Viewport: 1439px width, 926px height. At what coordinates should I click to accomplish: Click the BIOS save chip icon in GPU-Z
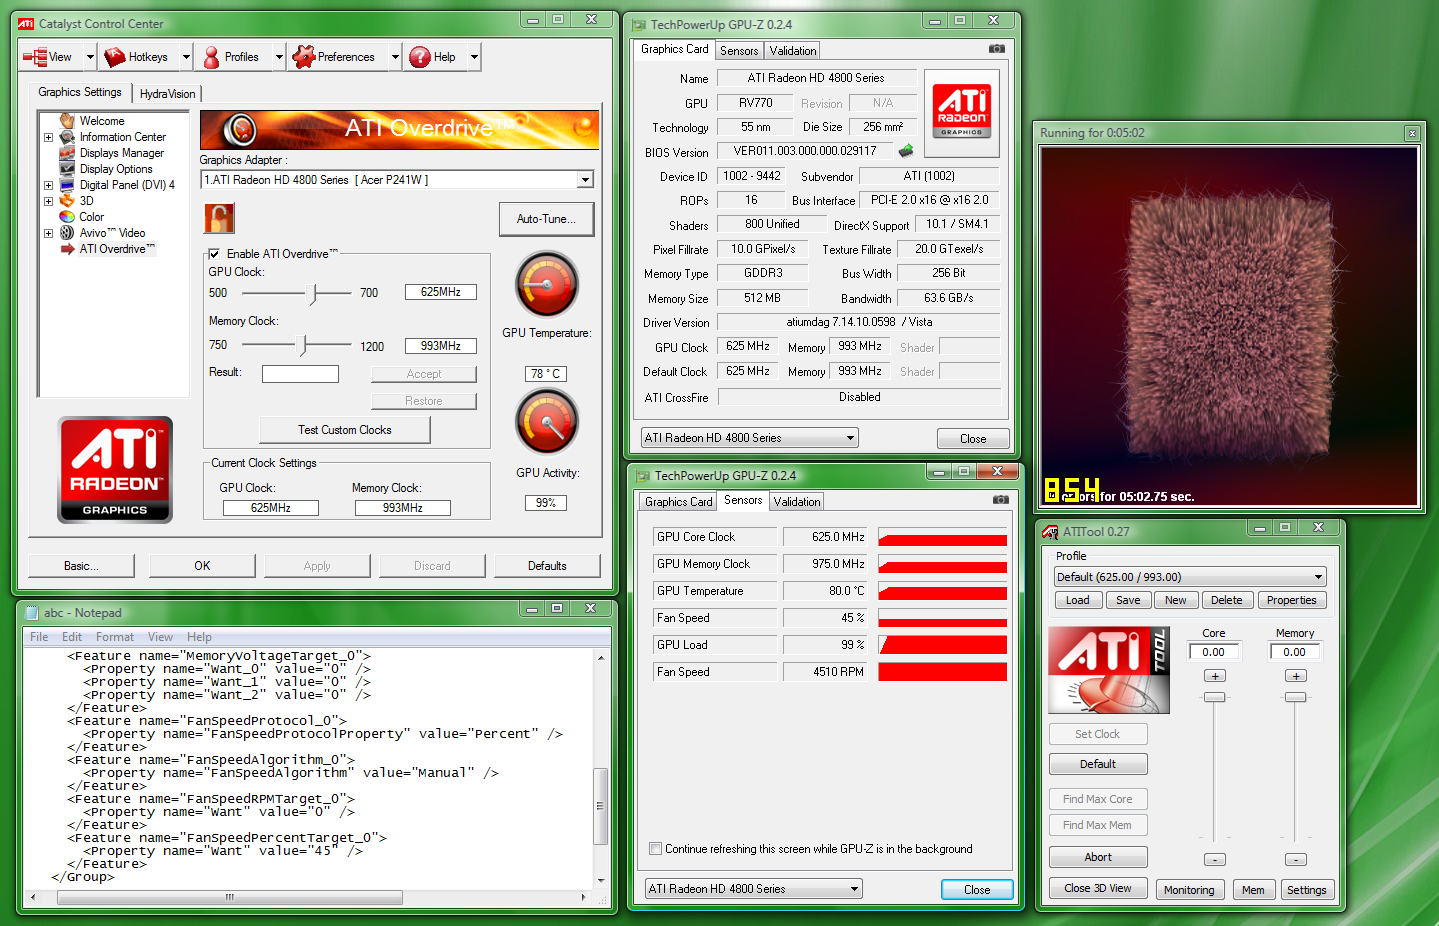pos(906,151)
